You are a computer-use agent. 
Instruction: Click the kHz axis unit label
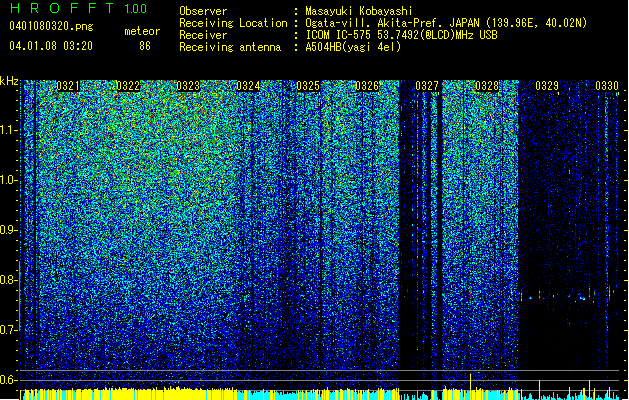pos(9,81)
